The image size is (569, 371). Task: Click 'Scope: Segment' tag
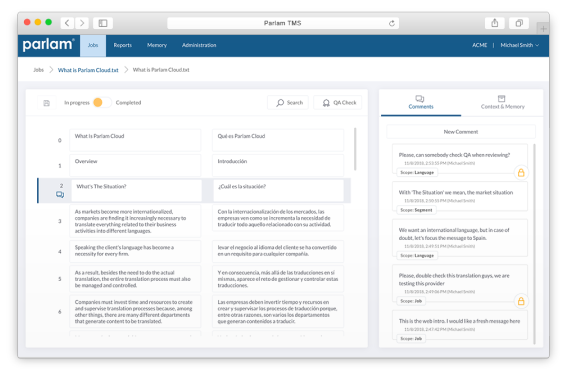pos(416,210)
